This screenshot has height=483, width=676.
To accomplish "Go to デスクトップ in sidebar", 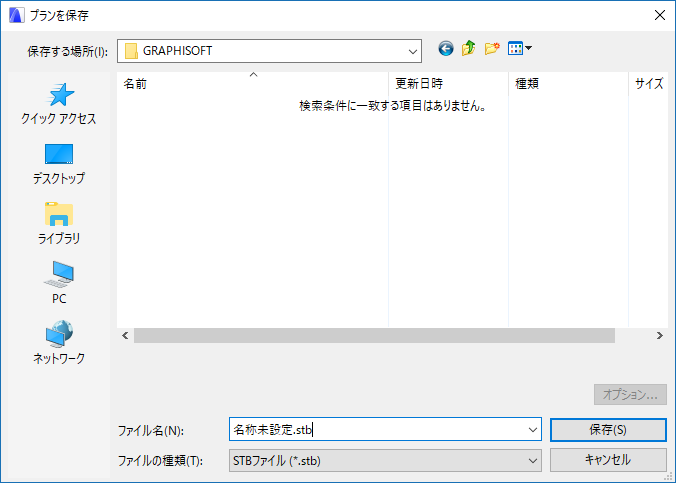I will click(59, 164).
